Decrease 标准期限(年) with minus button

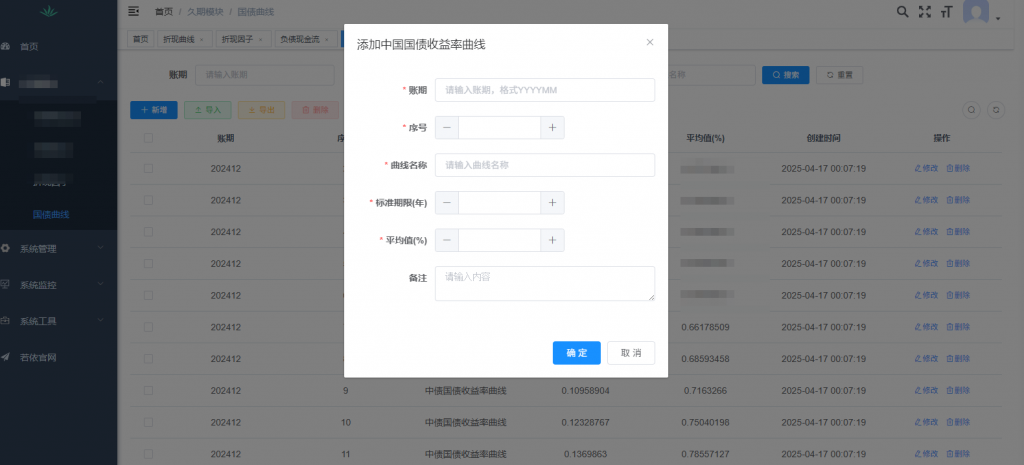[447, 203]
